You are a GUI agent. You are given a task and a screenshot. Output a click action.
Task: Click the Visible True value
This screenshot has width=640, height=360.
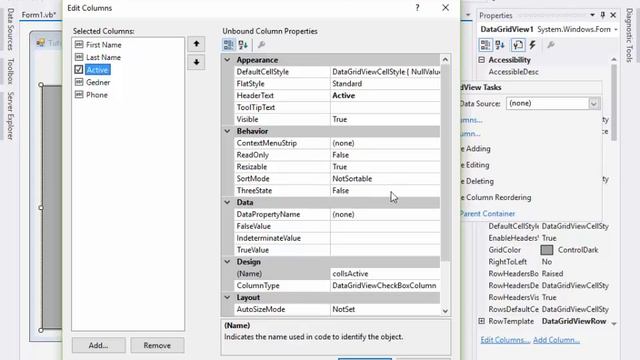point(385,119)
